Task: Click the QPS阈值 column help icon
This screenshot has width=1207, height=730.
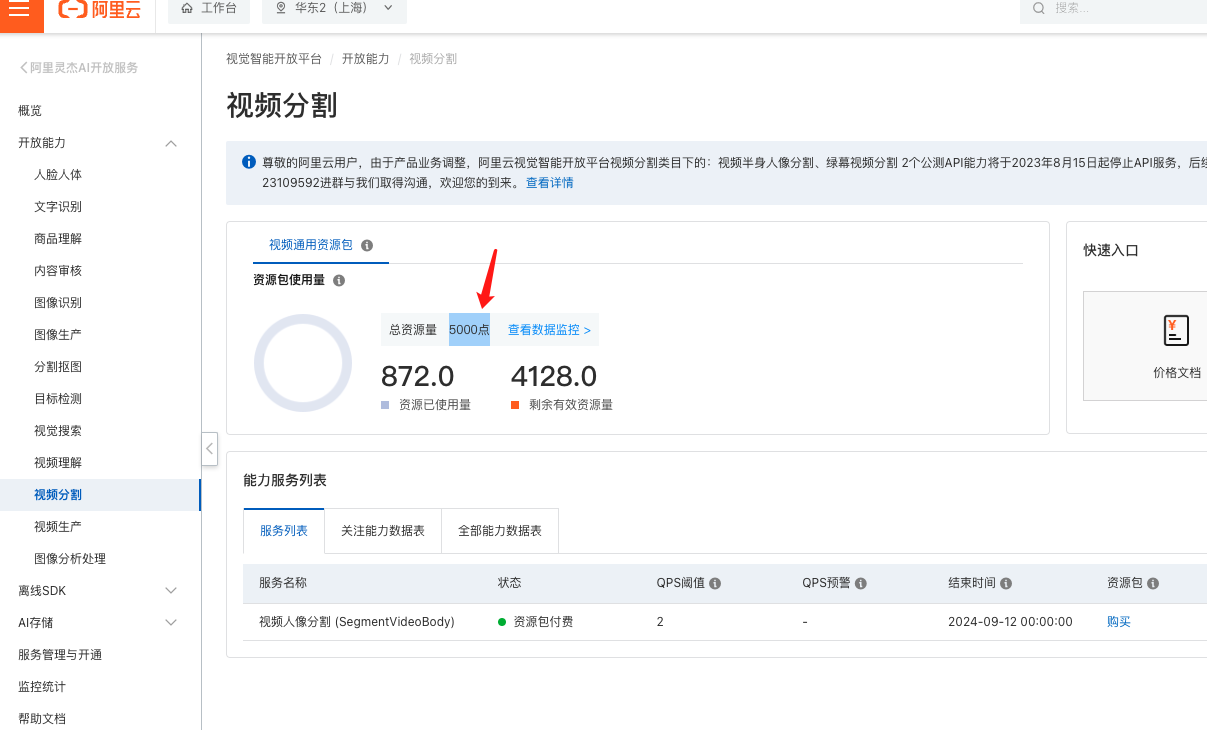Action: (715, 583)
